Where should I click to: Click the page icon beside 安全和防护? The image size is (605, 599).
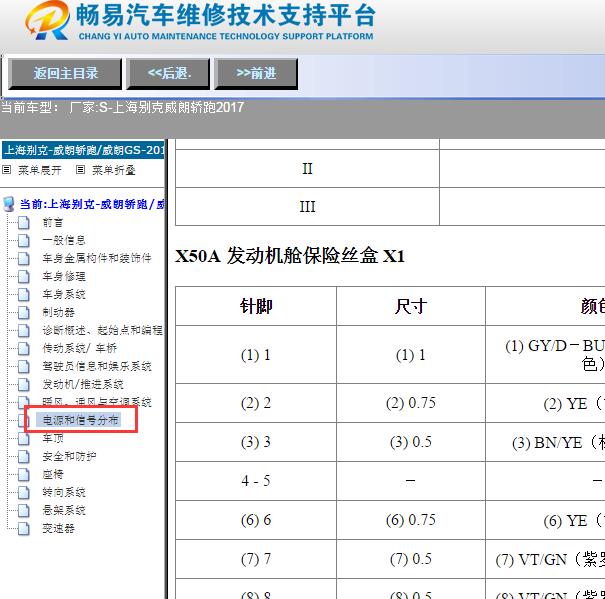point(24,457)
